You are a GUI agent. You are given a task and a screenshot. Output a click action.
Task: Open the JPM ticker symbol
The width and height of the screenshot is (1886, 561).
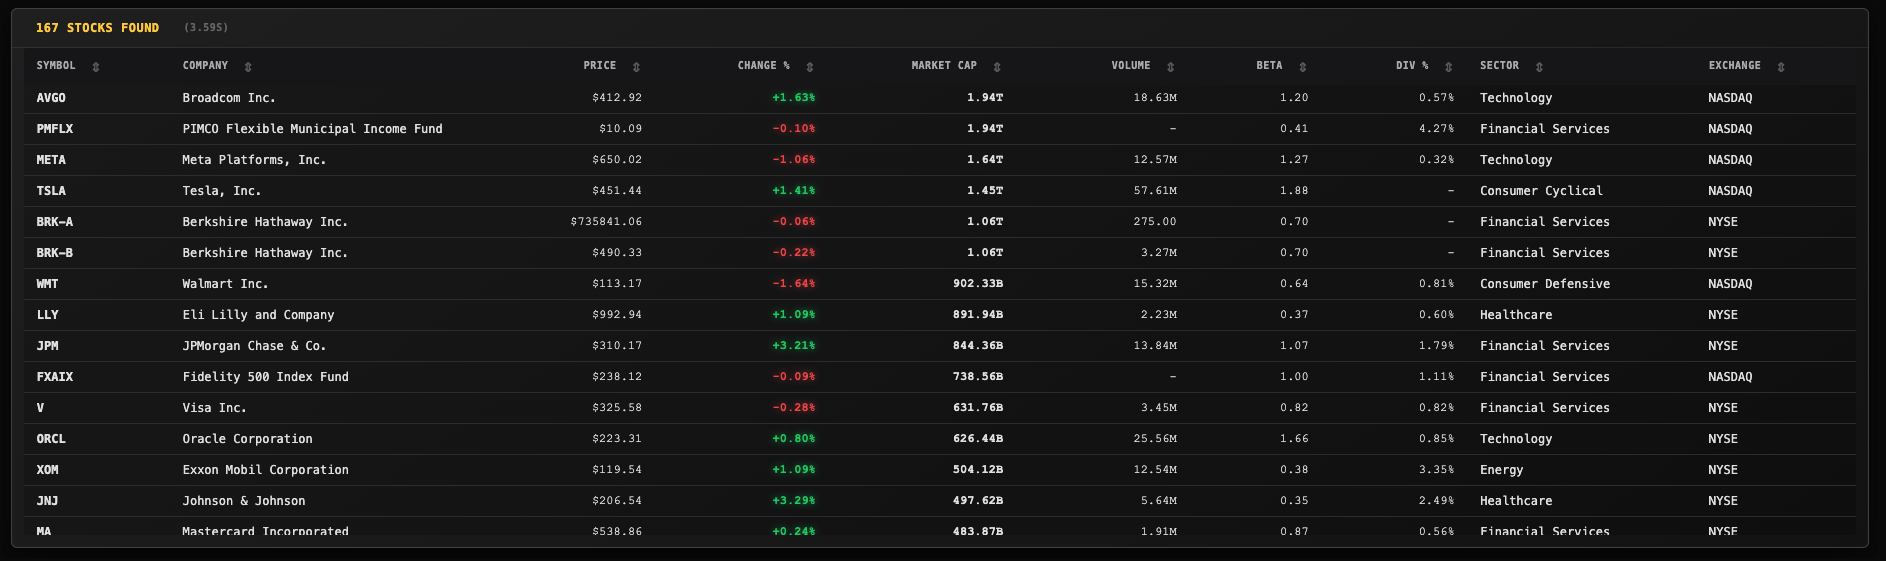point(47,346)
